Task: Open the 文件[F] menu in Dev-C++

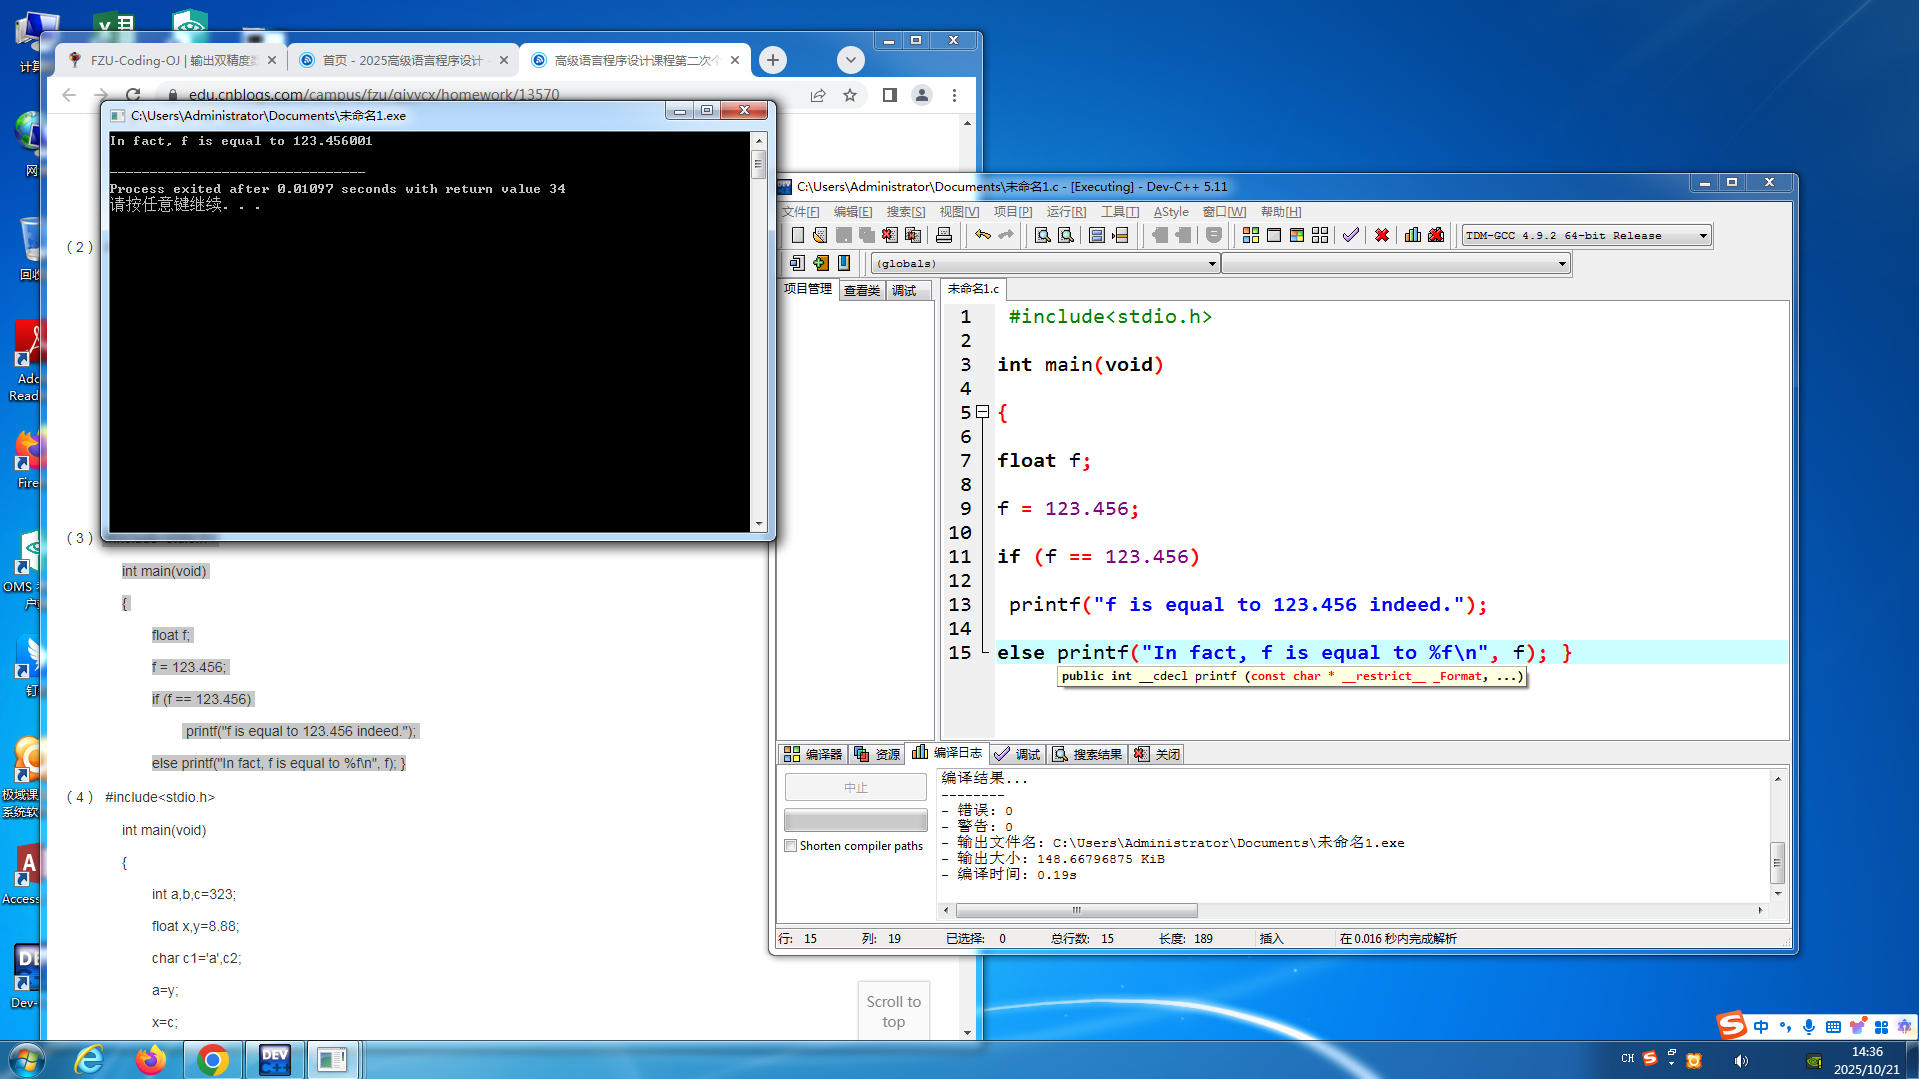Action: 800,212
